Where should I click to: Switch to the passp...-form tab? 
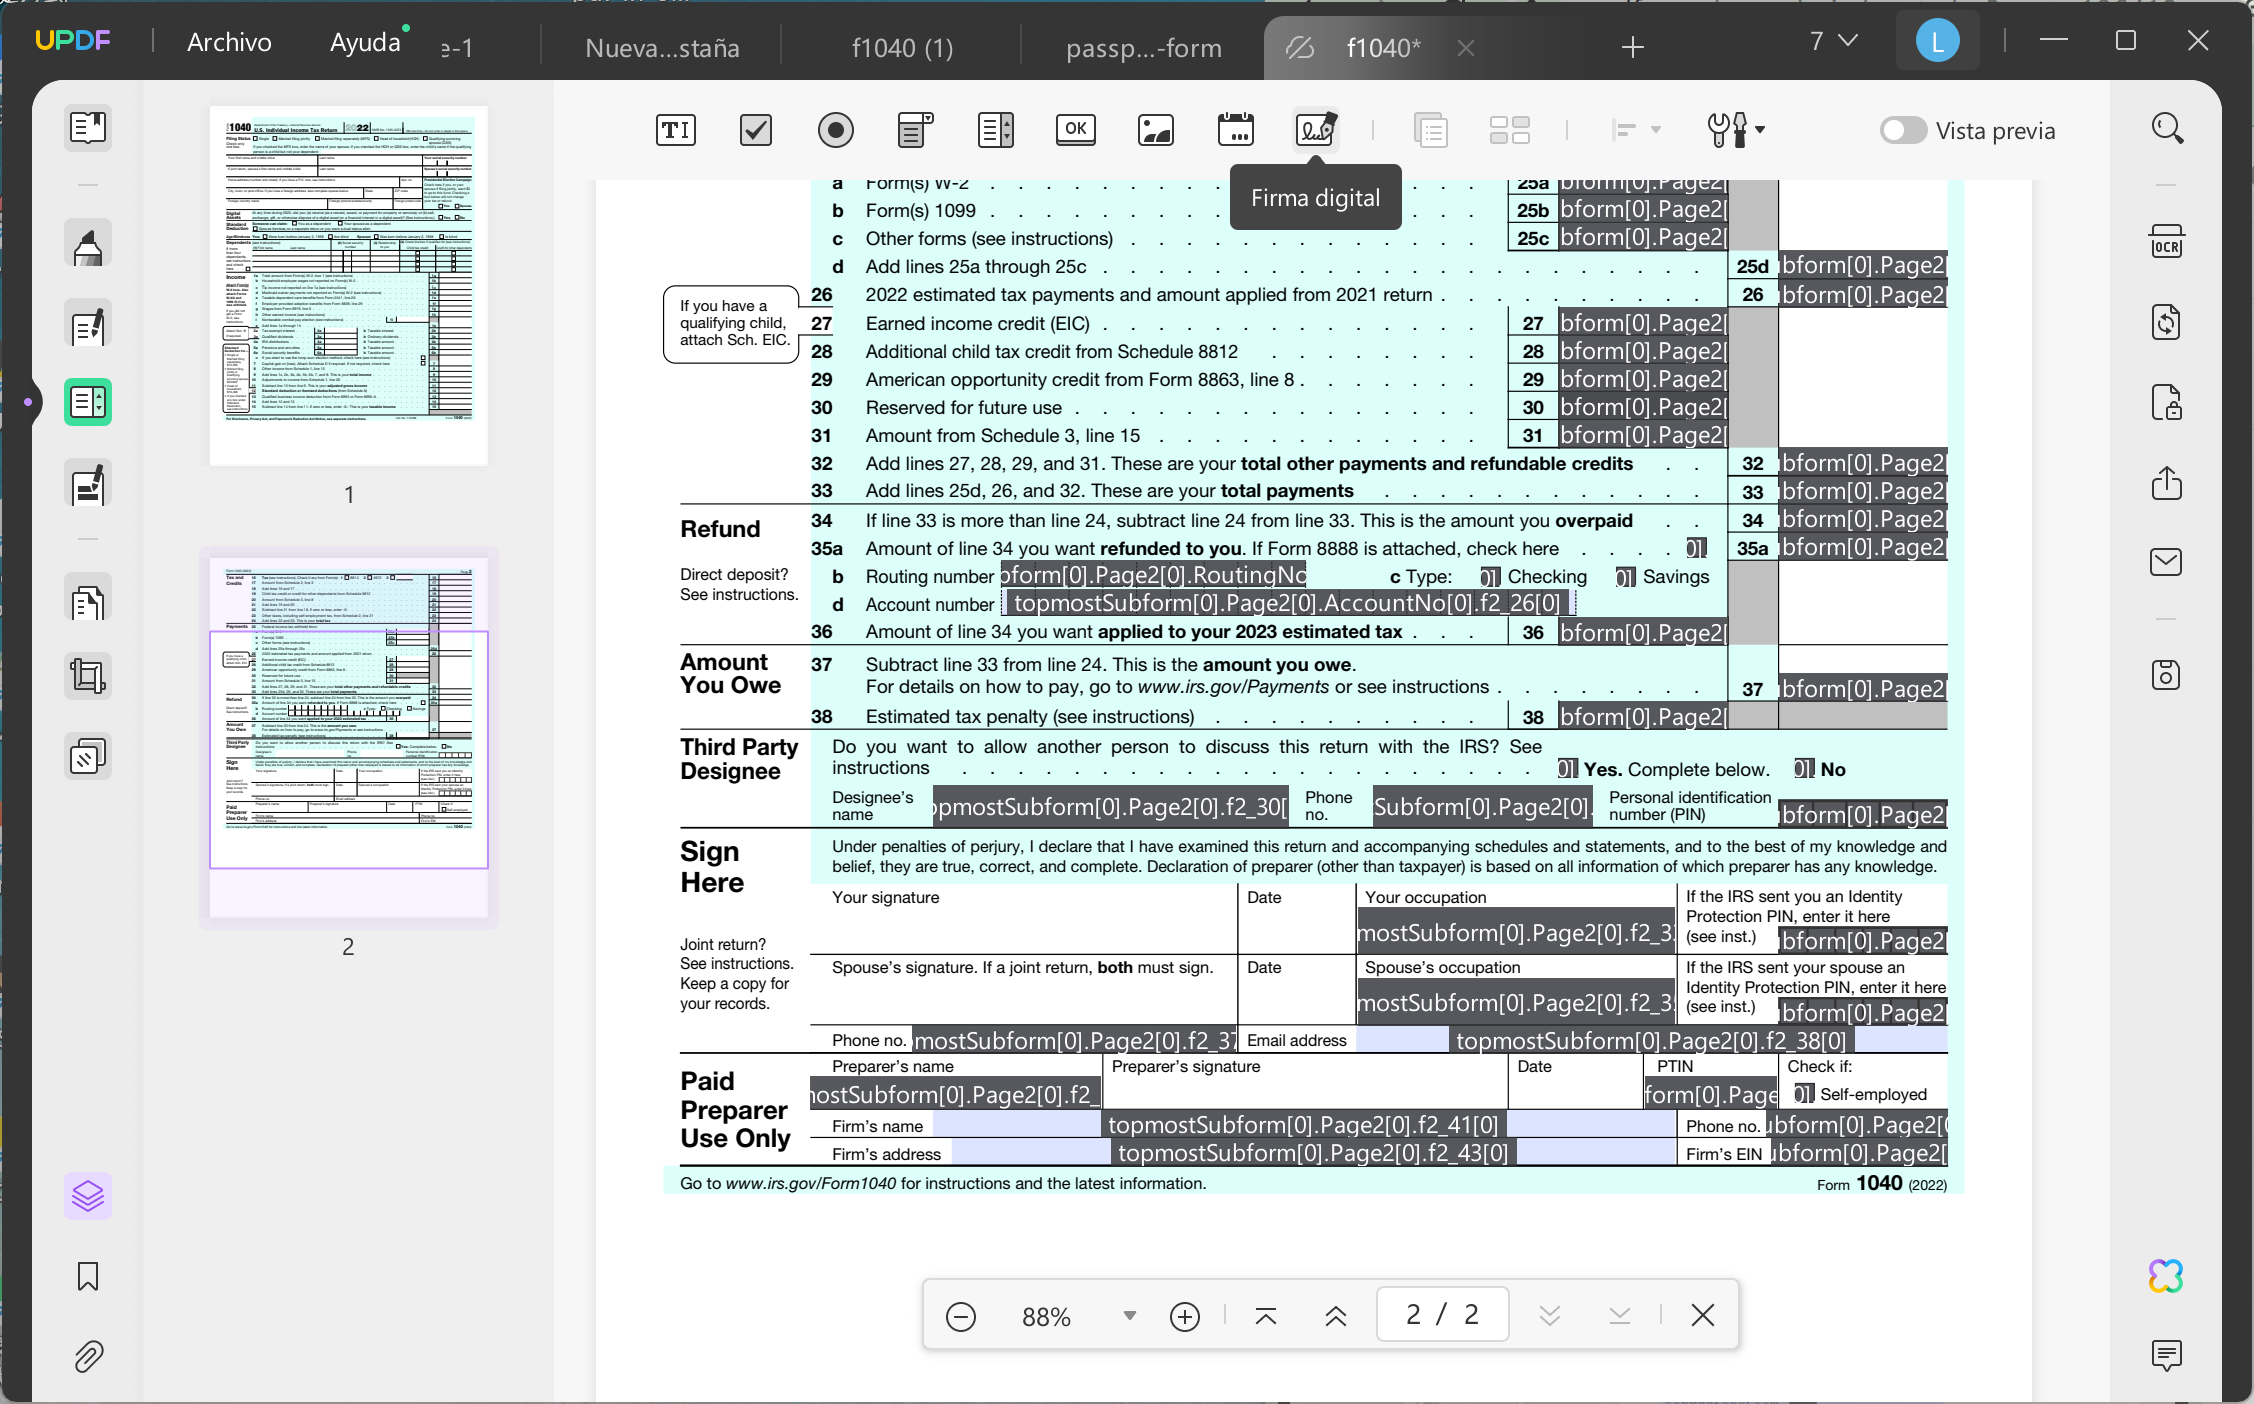pyautogui.click(x=1144, y=47)
